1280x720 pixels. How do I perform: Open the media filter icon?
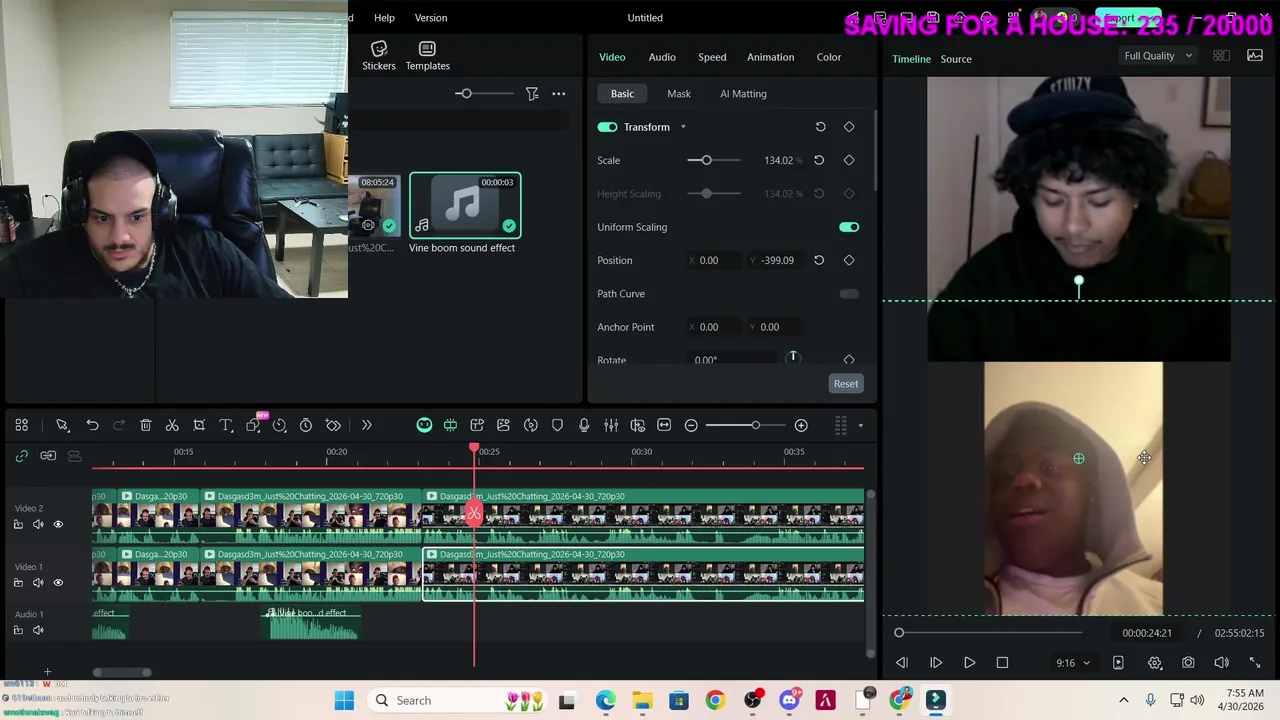pos(532,94)
